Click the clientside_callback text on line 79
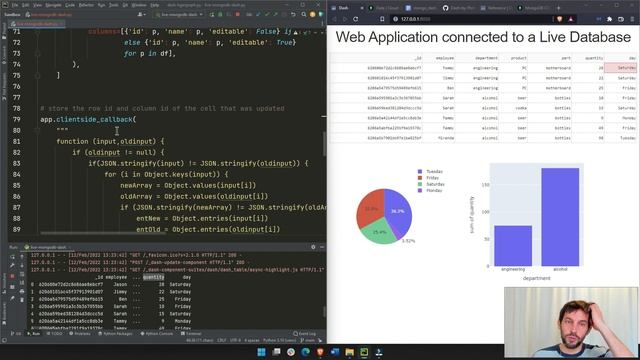The height and width of the screenshot is (360, 640). click(94, 119)
